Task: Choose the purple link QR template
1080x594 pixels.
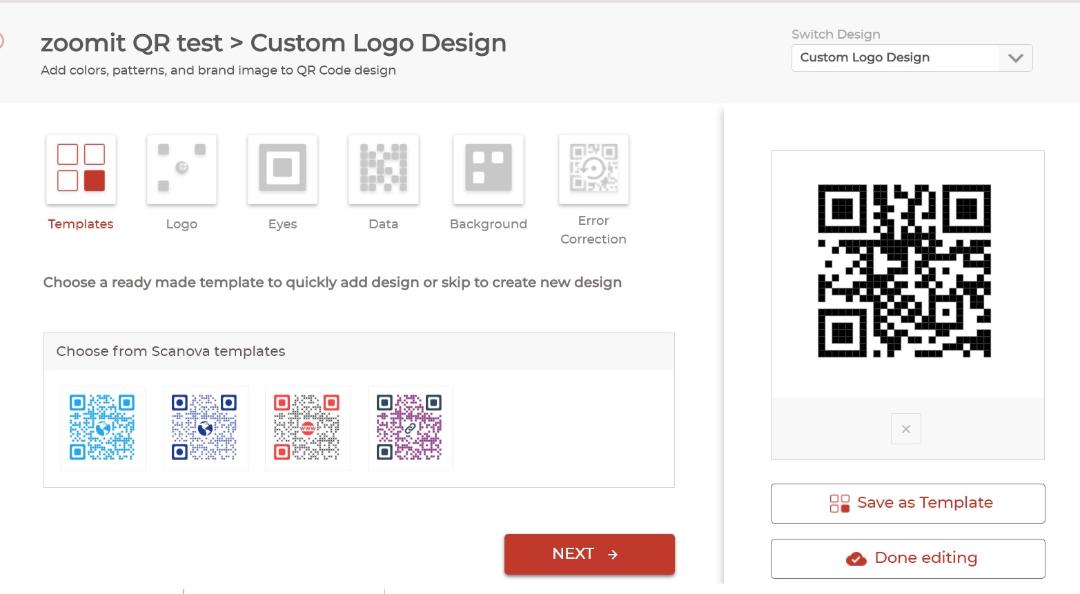Action: (410, 427)
